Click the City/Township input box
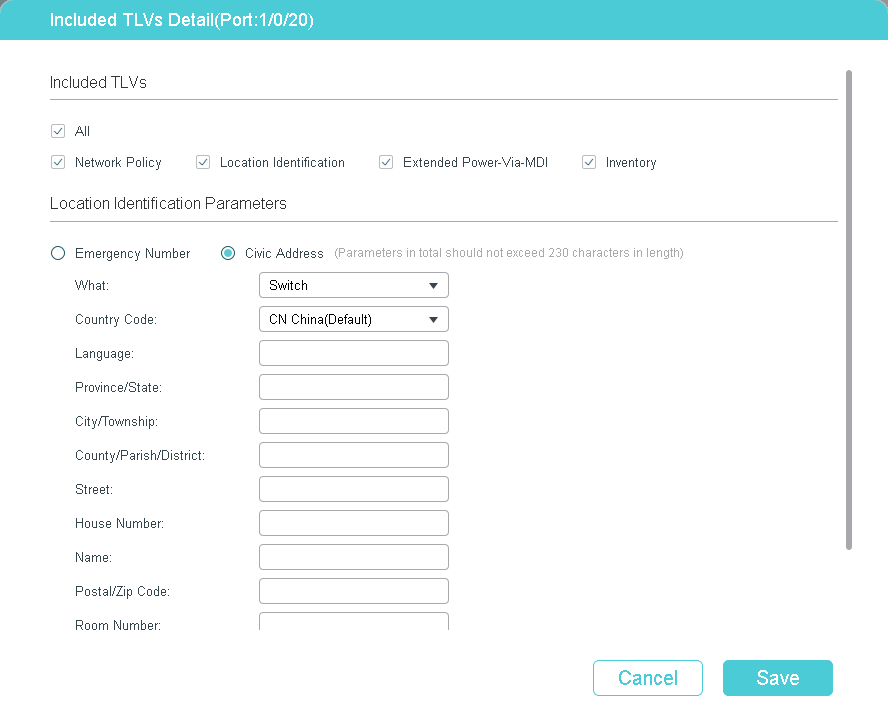Viewport: 888px width, 711px height. [353, 421]
